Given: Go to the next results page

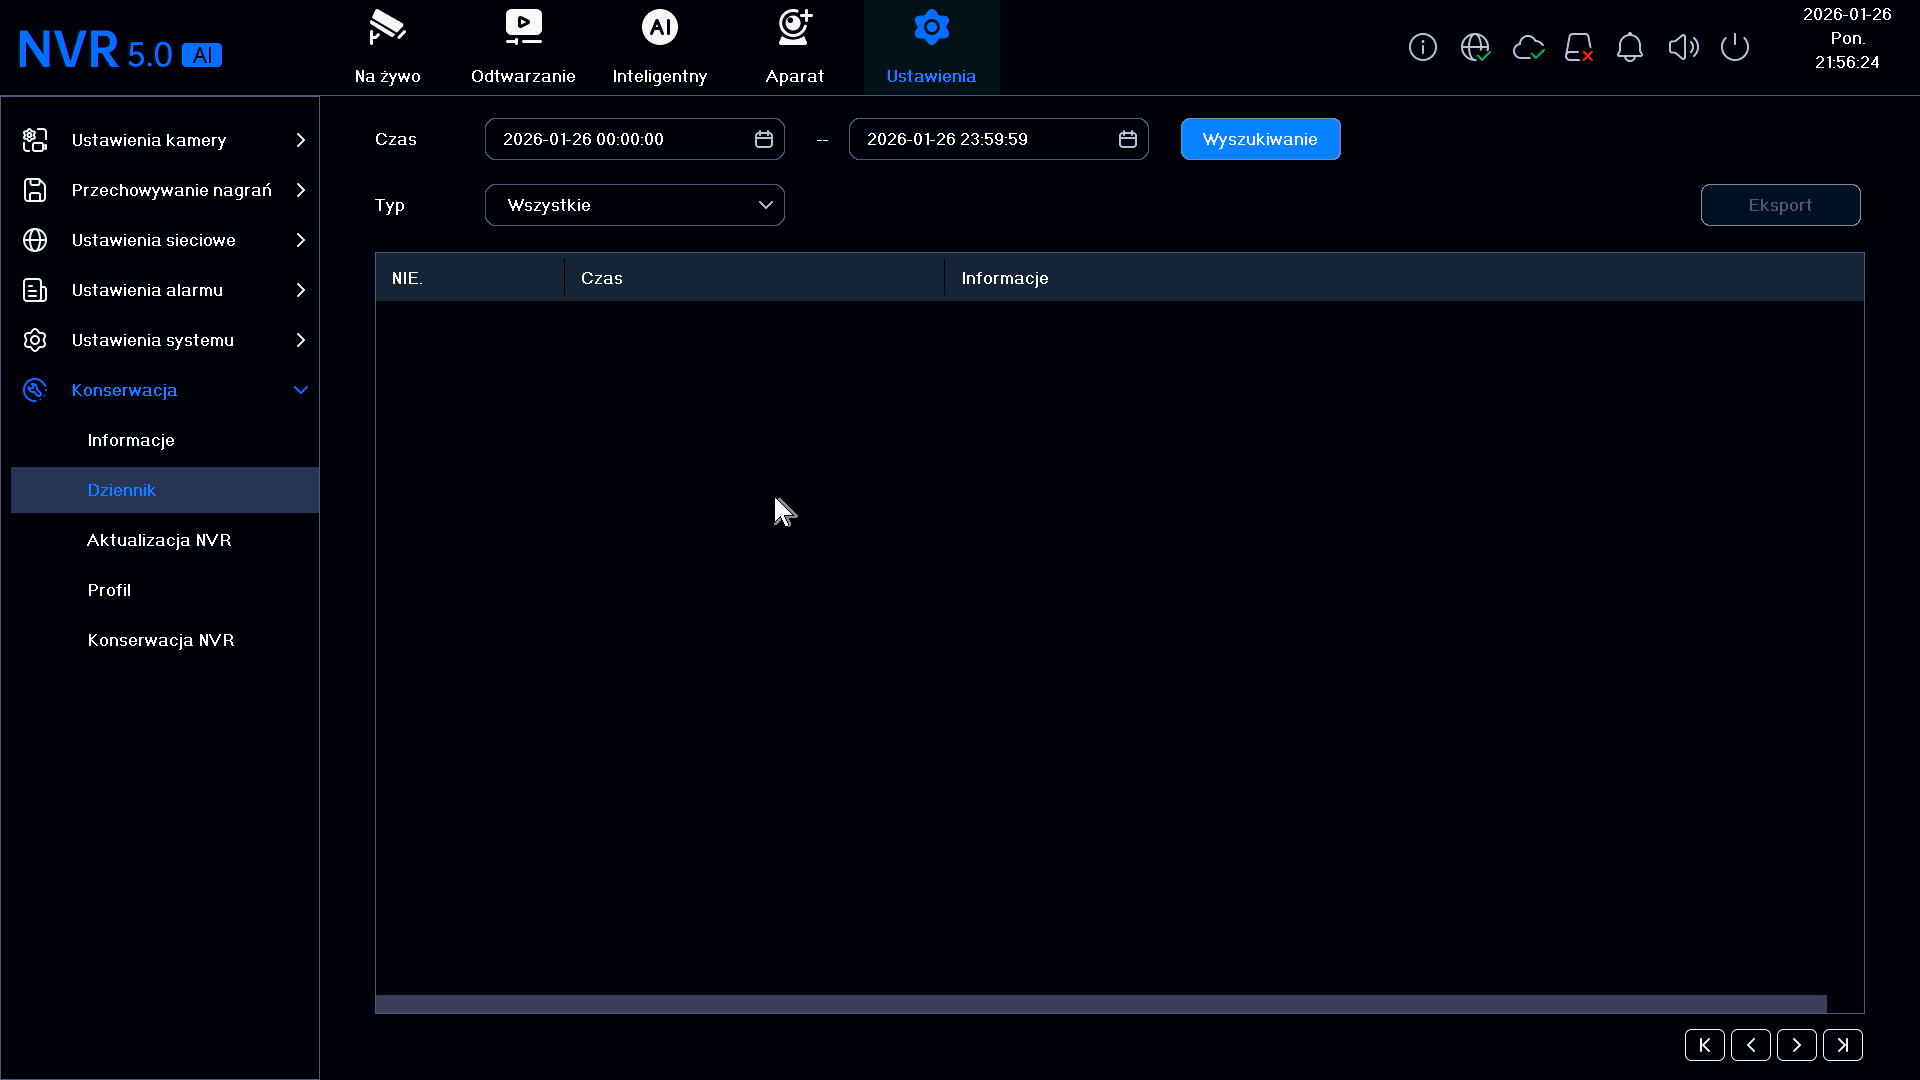Looking at the screenshot, I should [1797, 1045].
